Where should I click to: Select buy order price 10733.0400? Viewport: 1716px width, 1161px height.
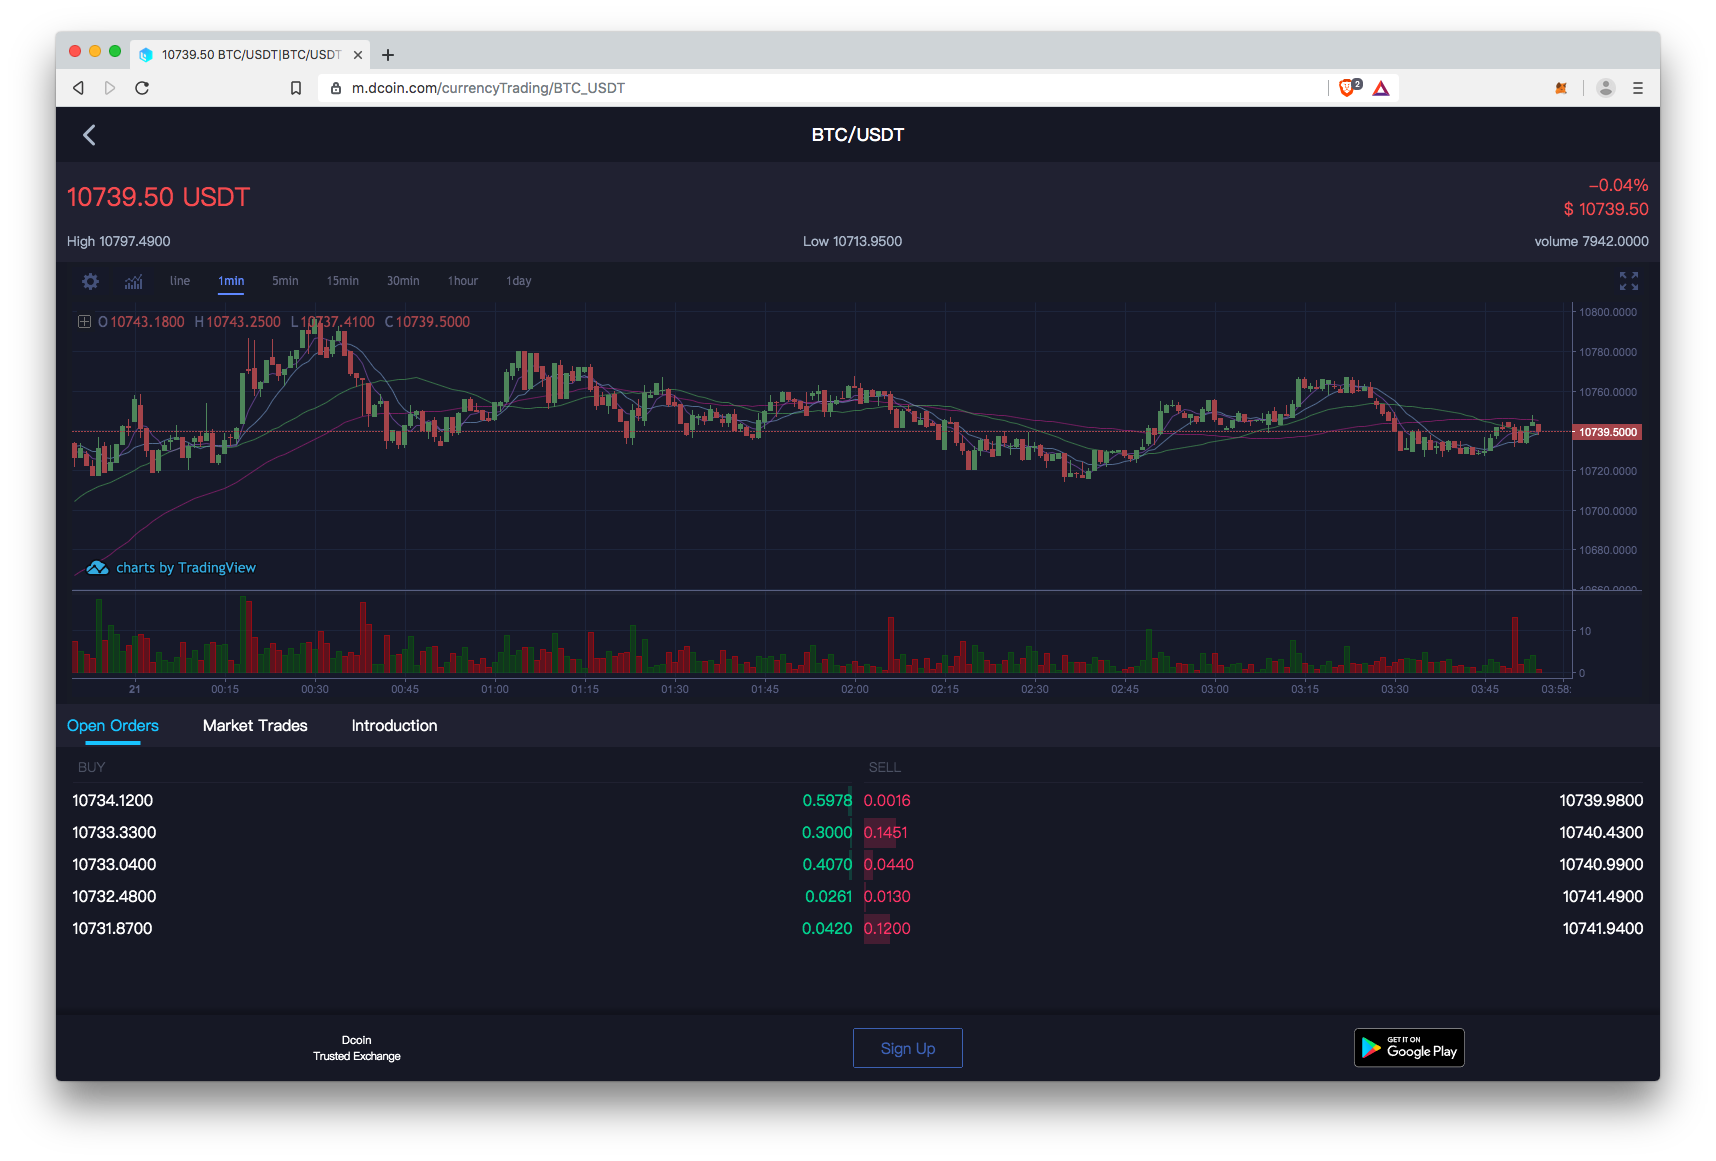[114, 865]
